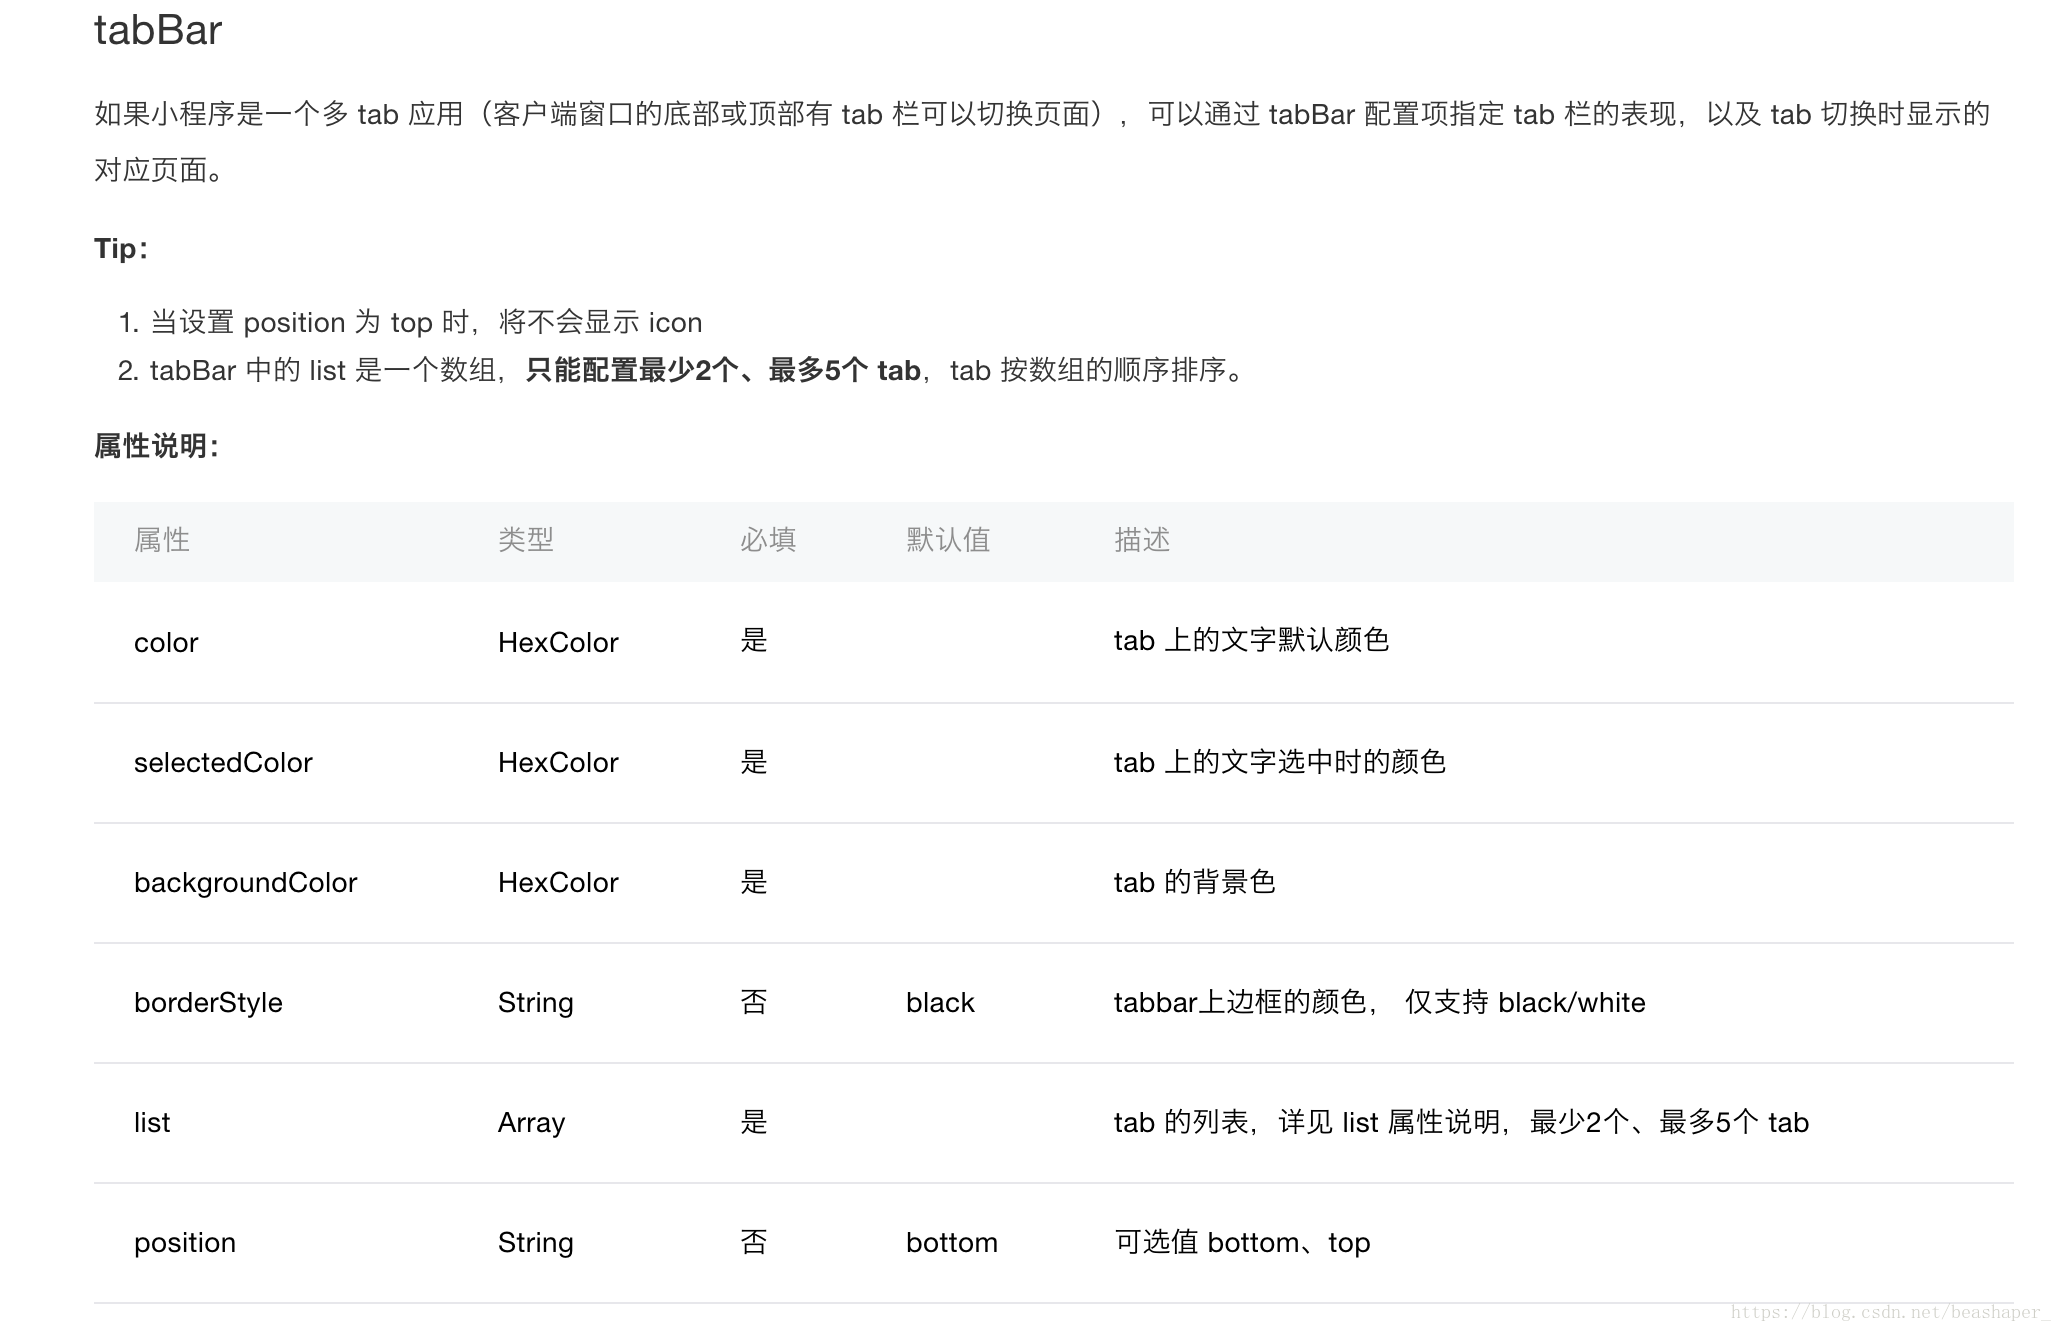2062x1332 pixels.
Task: Click the 描述 column header
Action: (x=1142, y=541)
